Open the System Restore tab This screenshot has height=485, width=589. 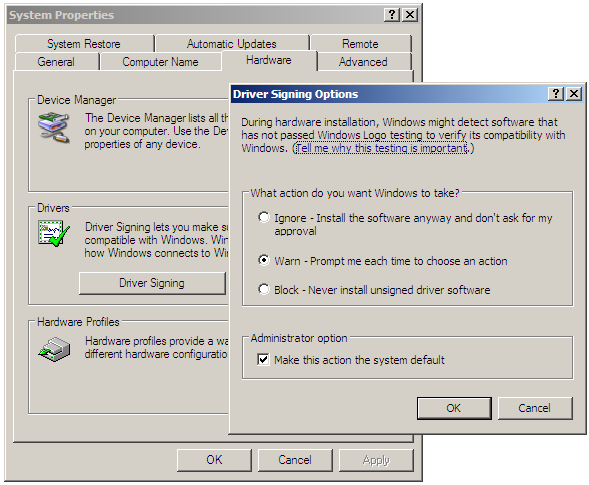pos(84,44)
